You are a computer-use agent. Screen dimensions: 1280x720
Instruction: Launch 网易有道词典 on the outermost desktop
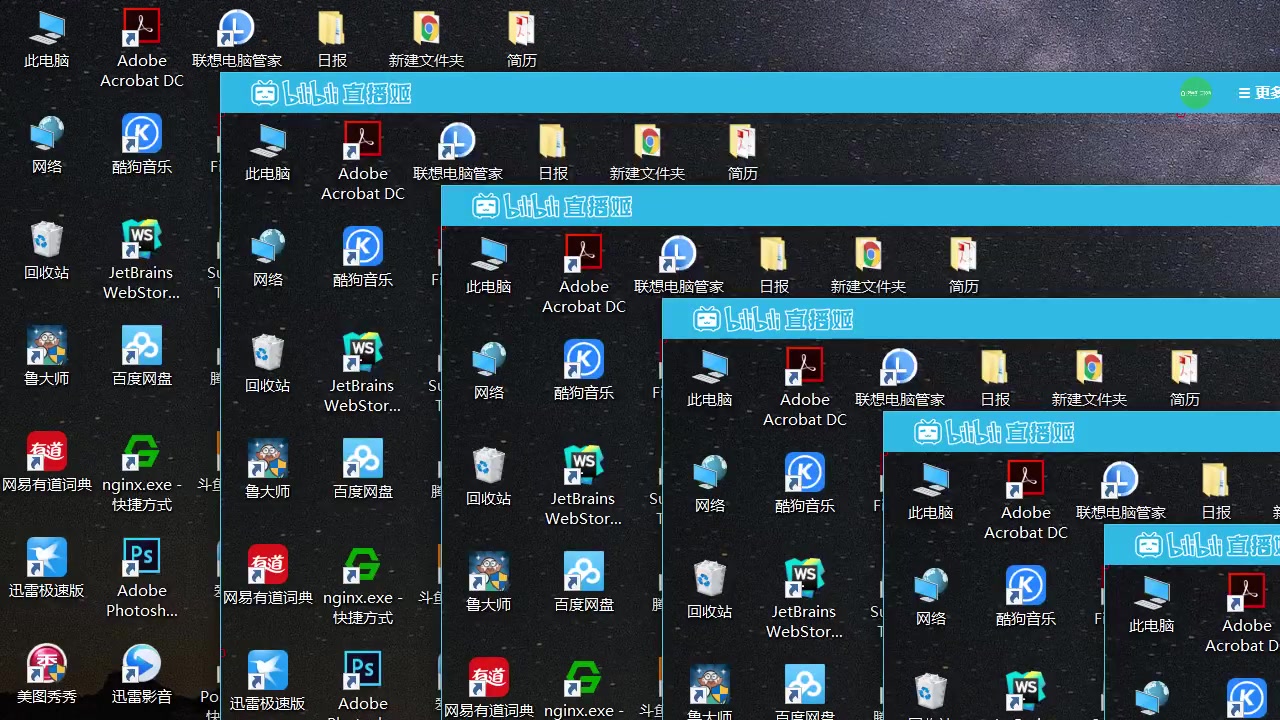[x=47, y=464]
